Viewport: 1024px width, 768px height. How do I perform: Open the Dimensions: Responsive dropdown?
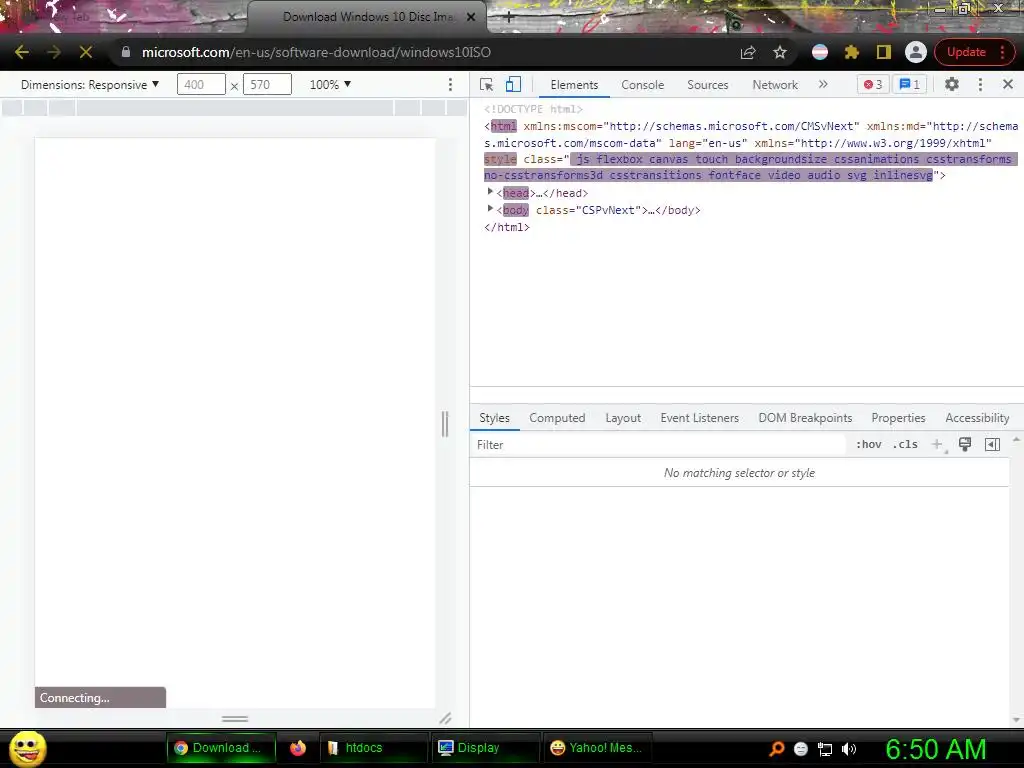pyautogui.click(x=90, y=85)
